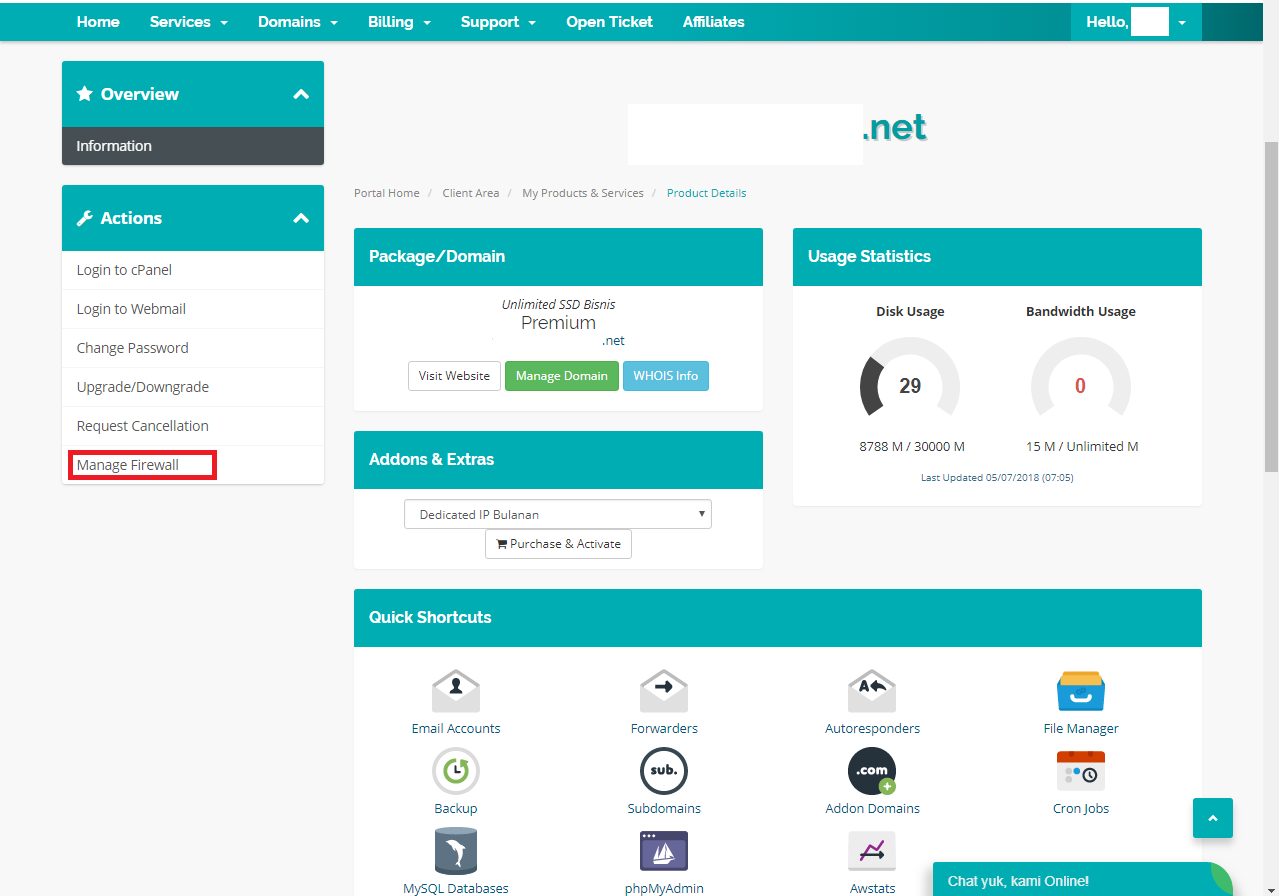Open the Autoresponders icon
Screen dimensions: 1279x896
point(872,691)
